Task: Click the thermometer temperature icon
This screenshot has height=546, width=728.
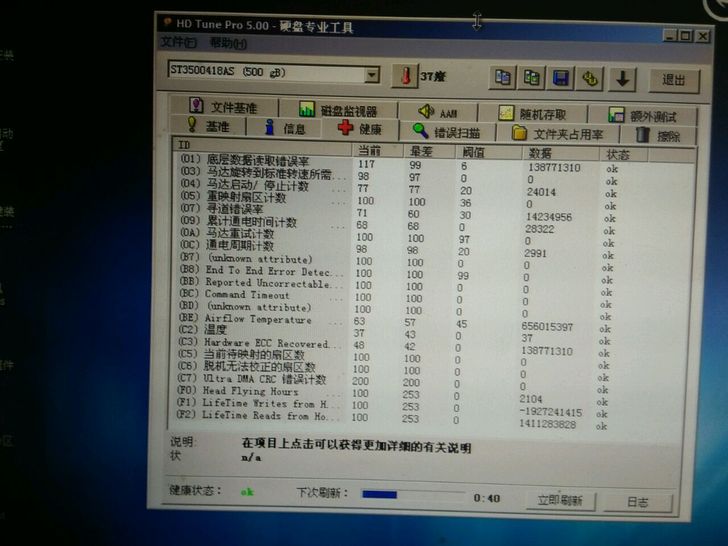Action: tap(405, 76)
